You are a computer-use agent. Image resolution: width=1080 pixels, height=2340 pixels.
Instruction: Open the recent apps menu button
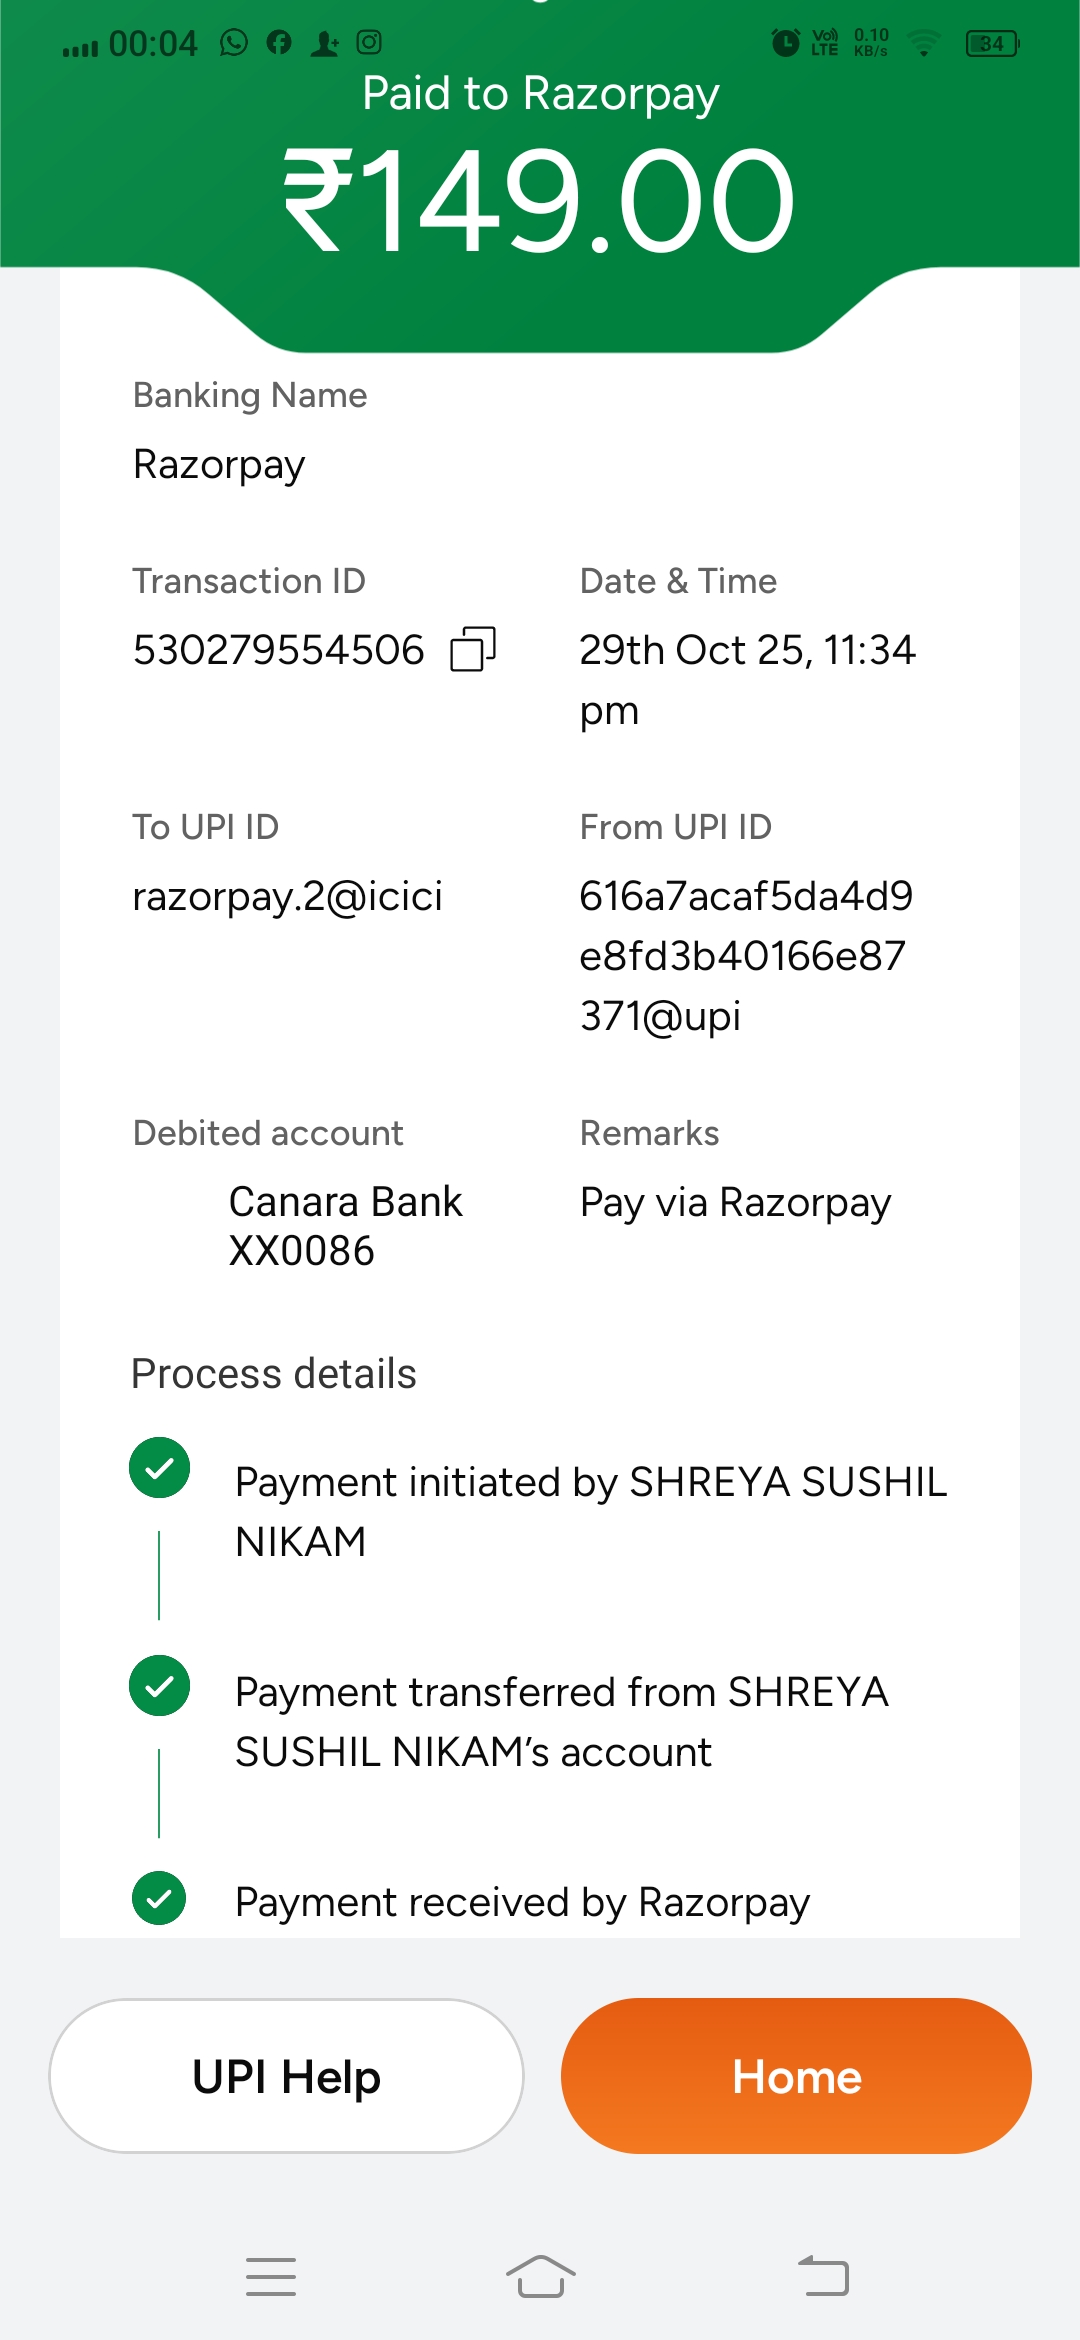coord(271,2276)
